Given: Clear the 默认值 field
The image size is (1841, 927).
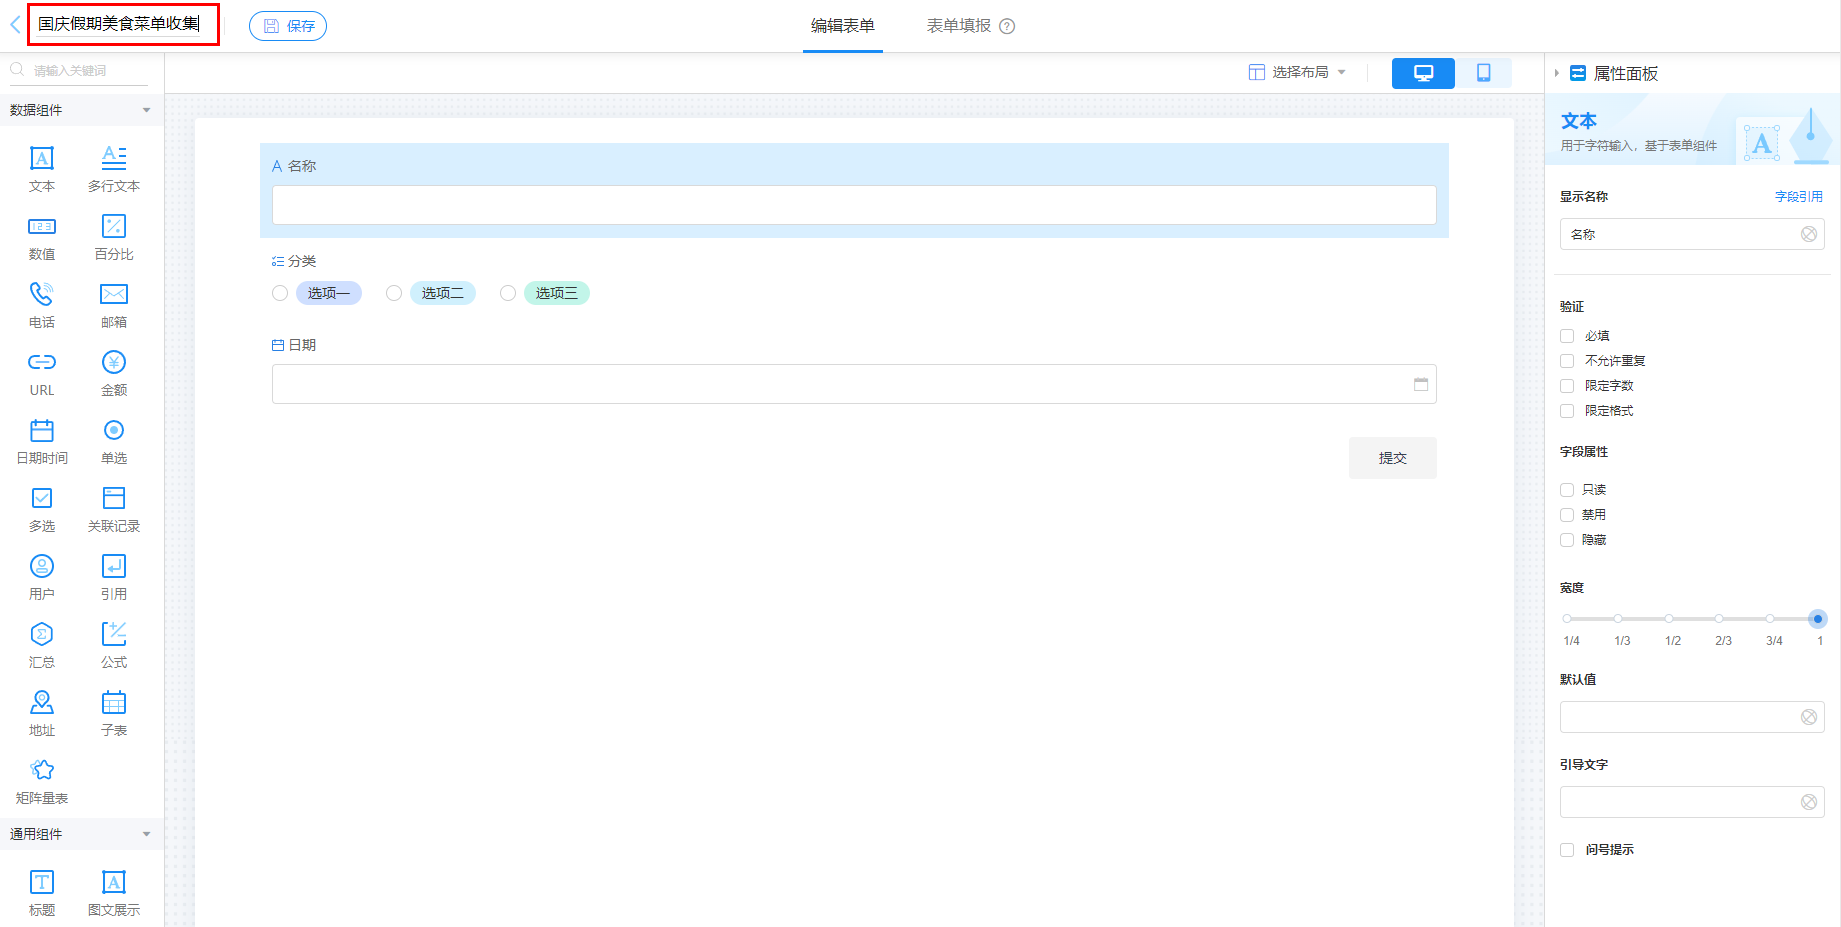Looking at the screenshot, I should [1809, 717].
